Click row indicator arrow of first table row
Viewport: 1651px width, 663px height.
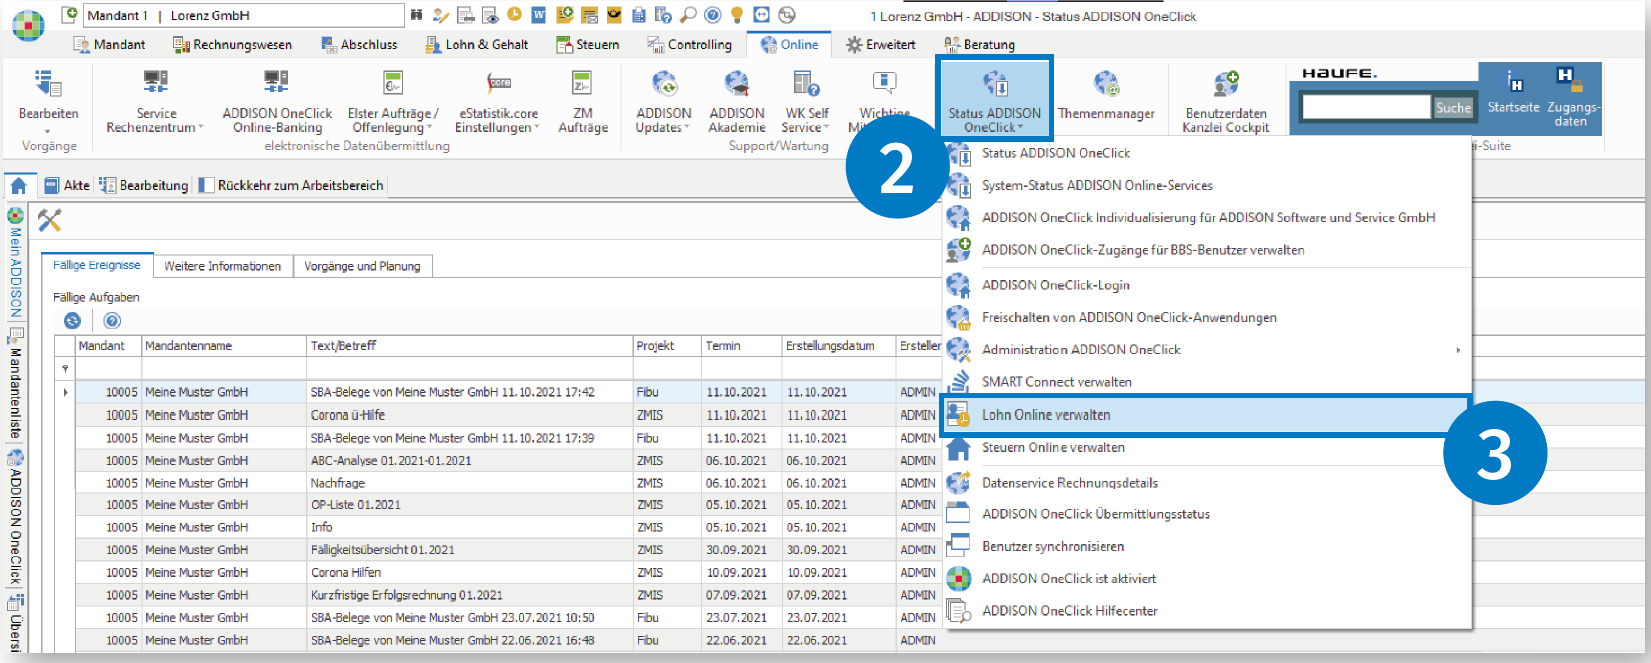click(x=66, y=392)
